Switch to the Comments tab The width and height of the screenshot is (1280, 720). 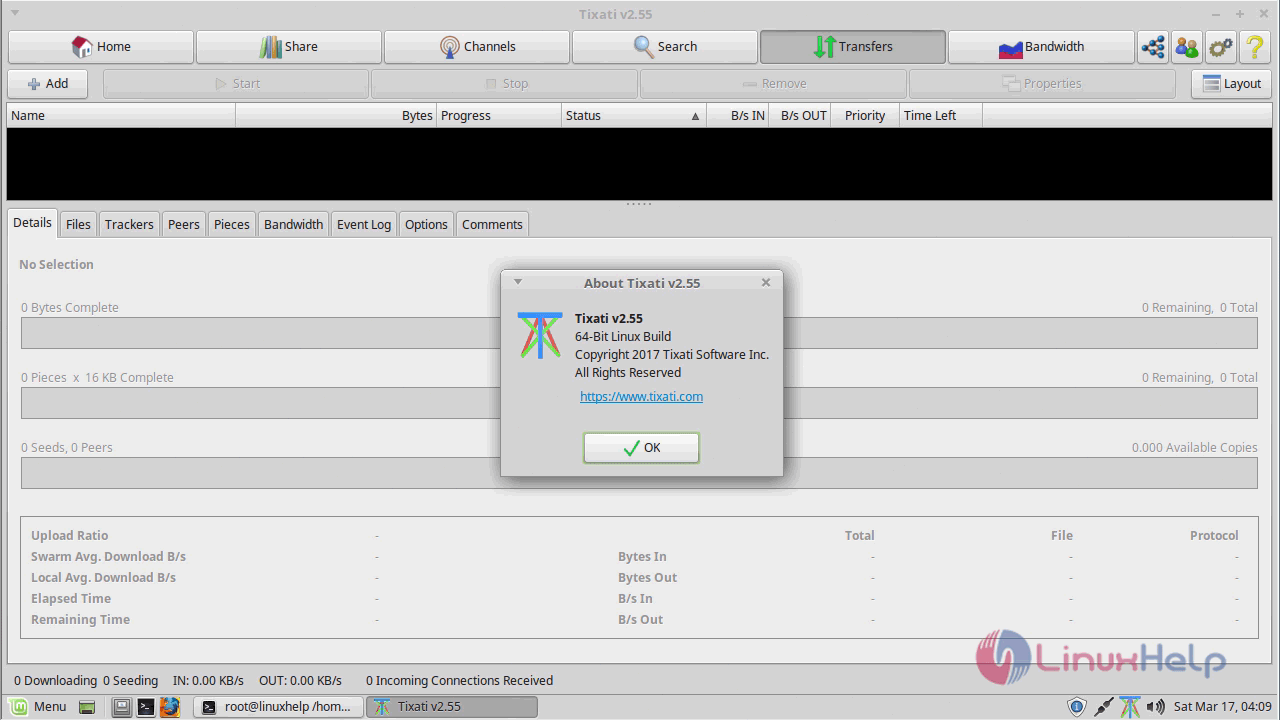coord(492,224)
